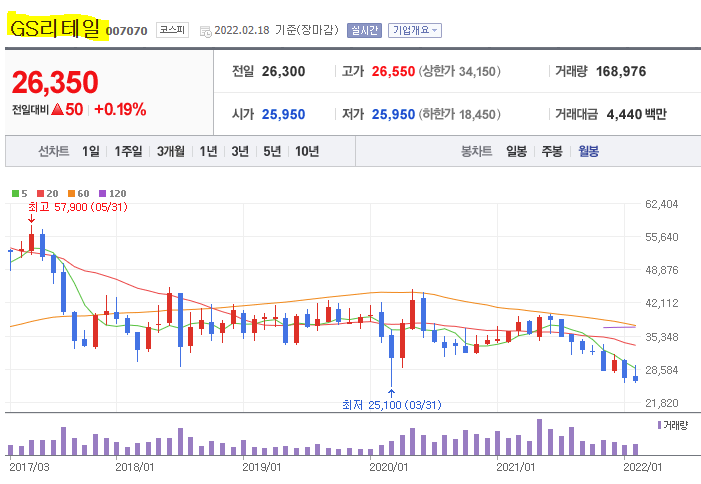Select the 1일 line chart tab
Screen dimensions: 701x484
pos(91,152)
